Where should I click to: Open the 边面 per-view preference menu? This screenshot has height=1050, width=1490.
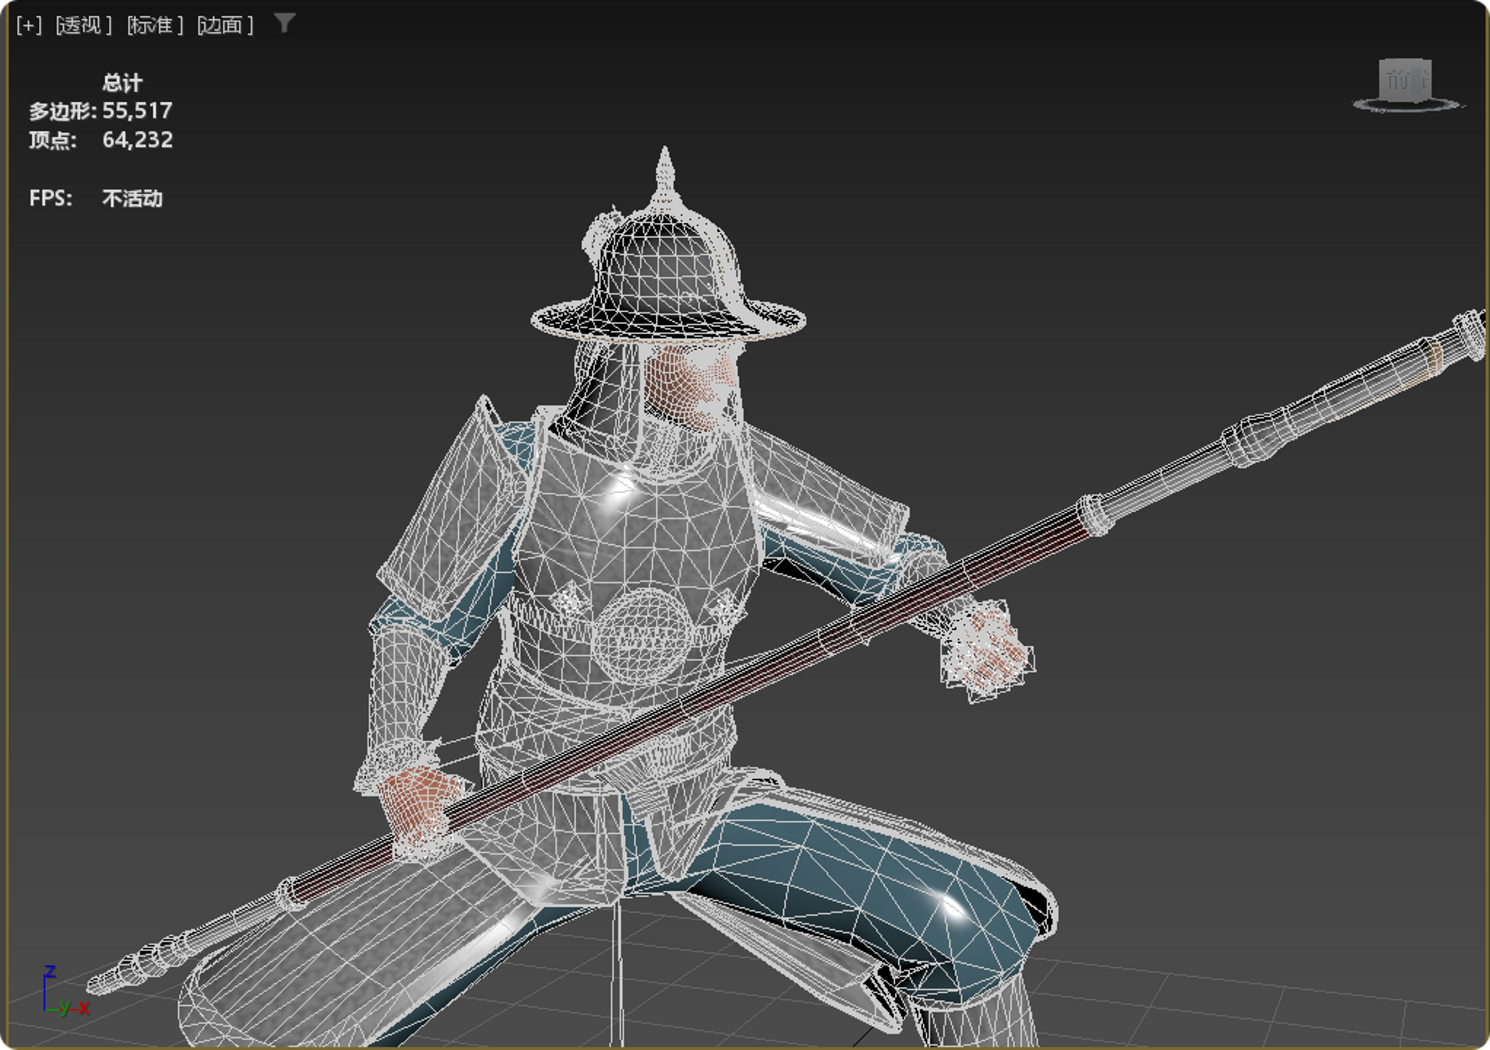pyautogui.click(x=225, y=25)
